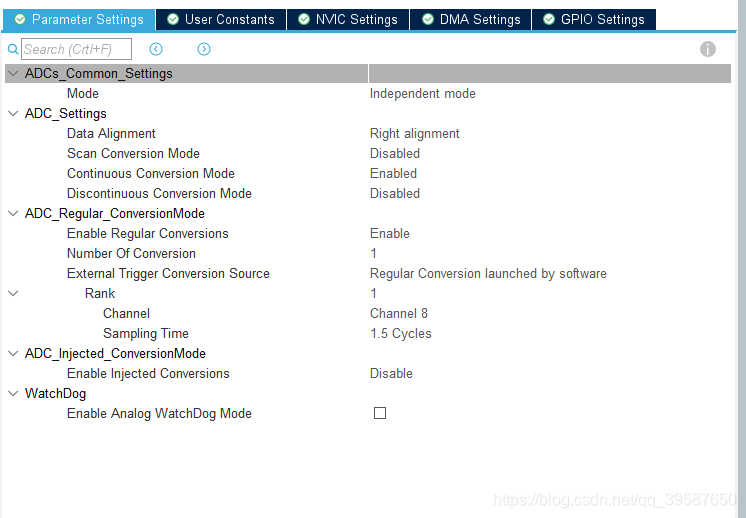Select the Enable Analog WatchDog Mode label
The width and height of the screenshot is (746, 518).
159,413
